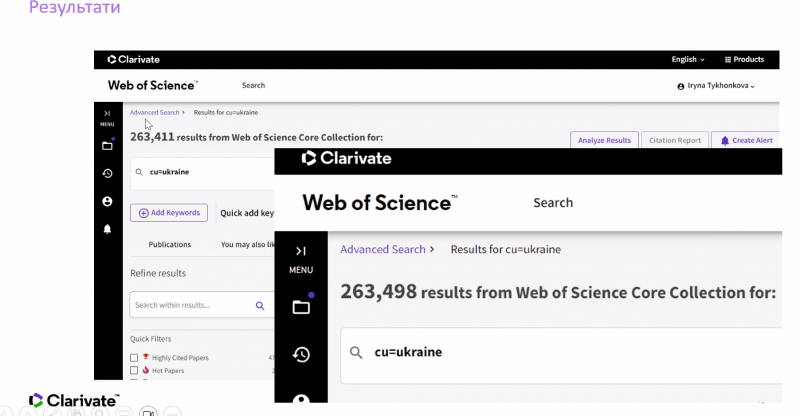
Task: Click the Highly Cited Papers trophy icon
Action: [x=145, y=357]
